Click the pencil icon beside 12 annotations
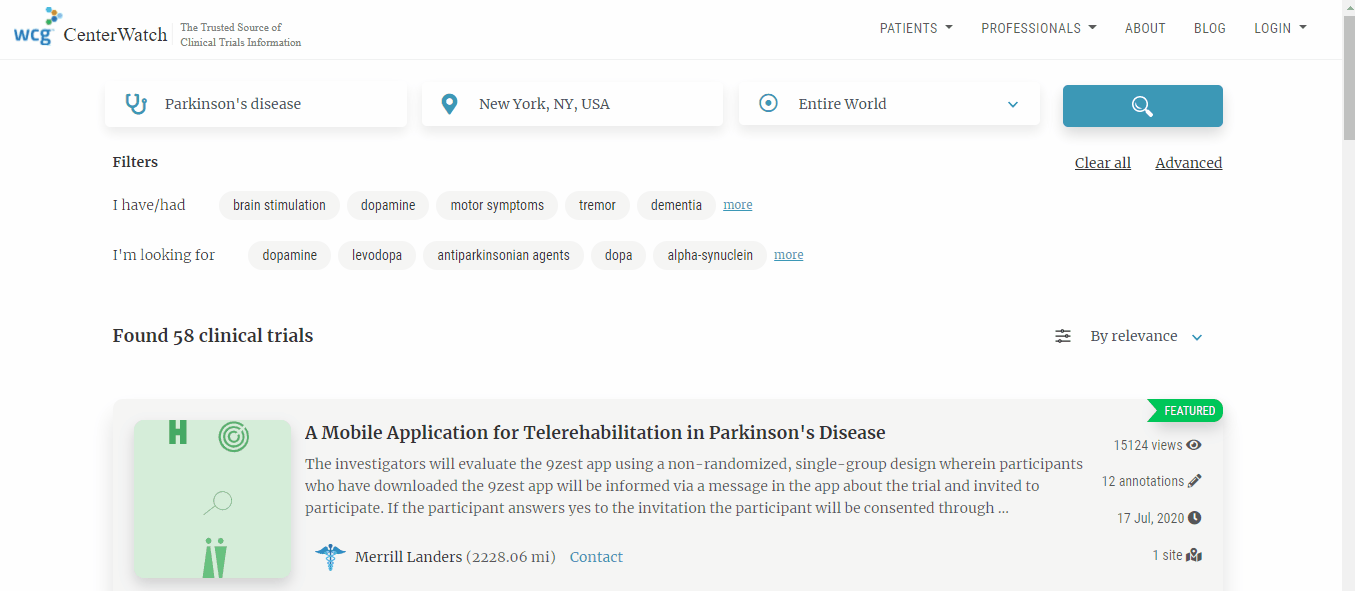This screenshot has height=591, width=1355. tap(1194, 481)
